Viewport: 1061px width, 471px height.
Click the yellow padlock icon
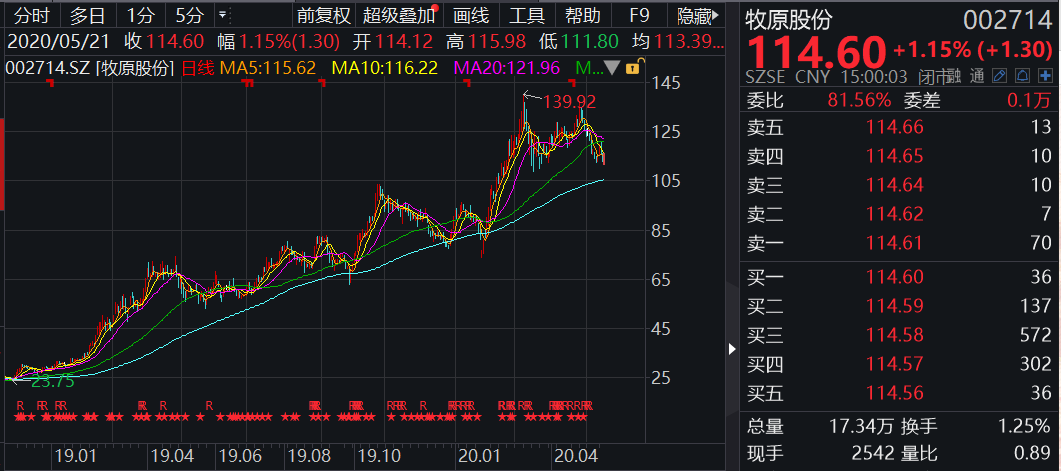(632, 68)
